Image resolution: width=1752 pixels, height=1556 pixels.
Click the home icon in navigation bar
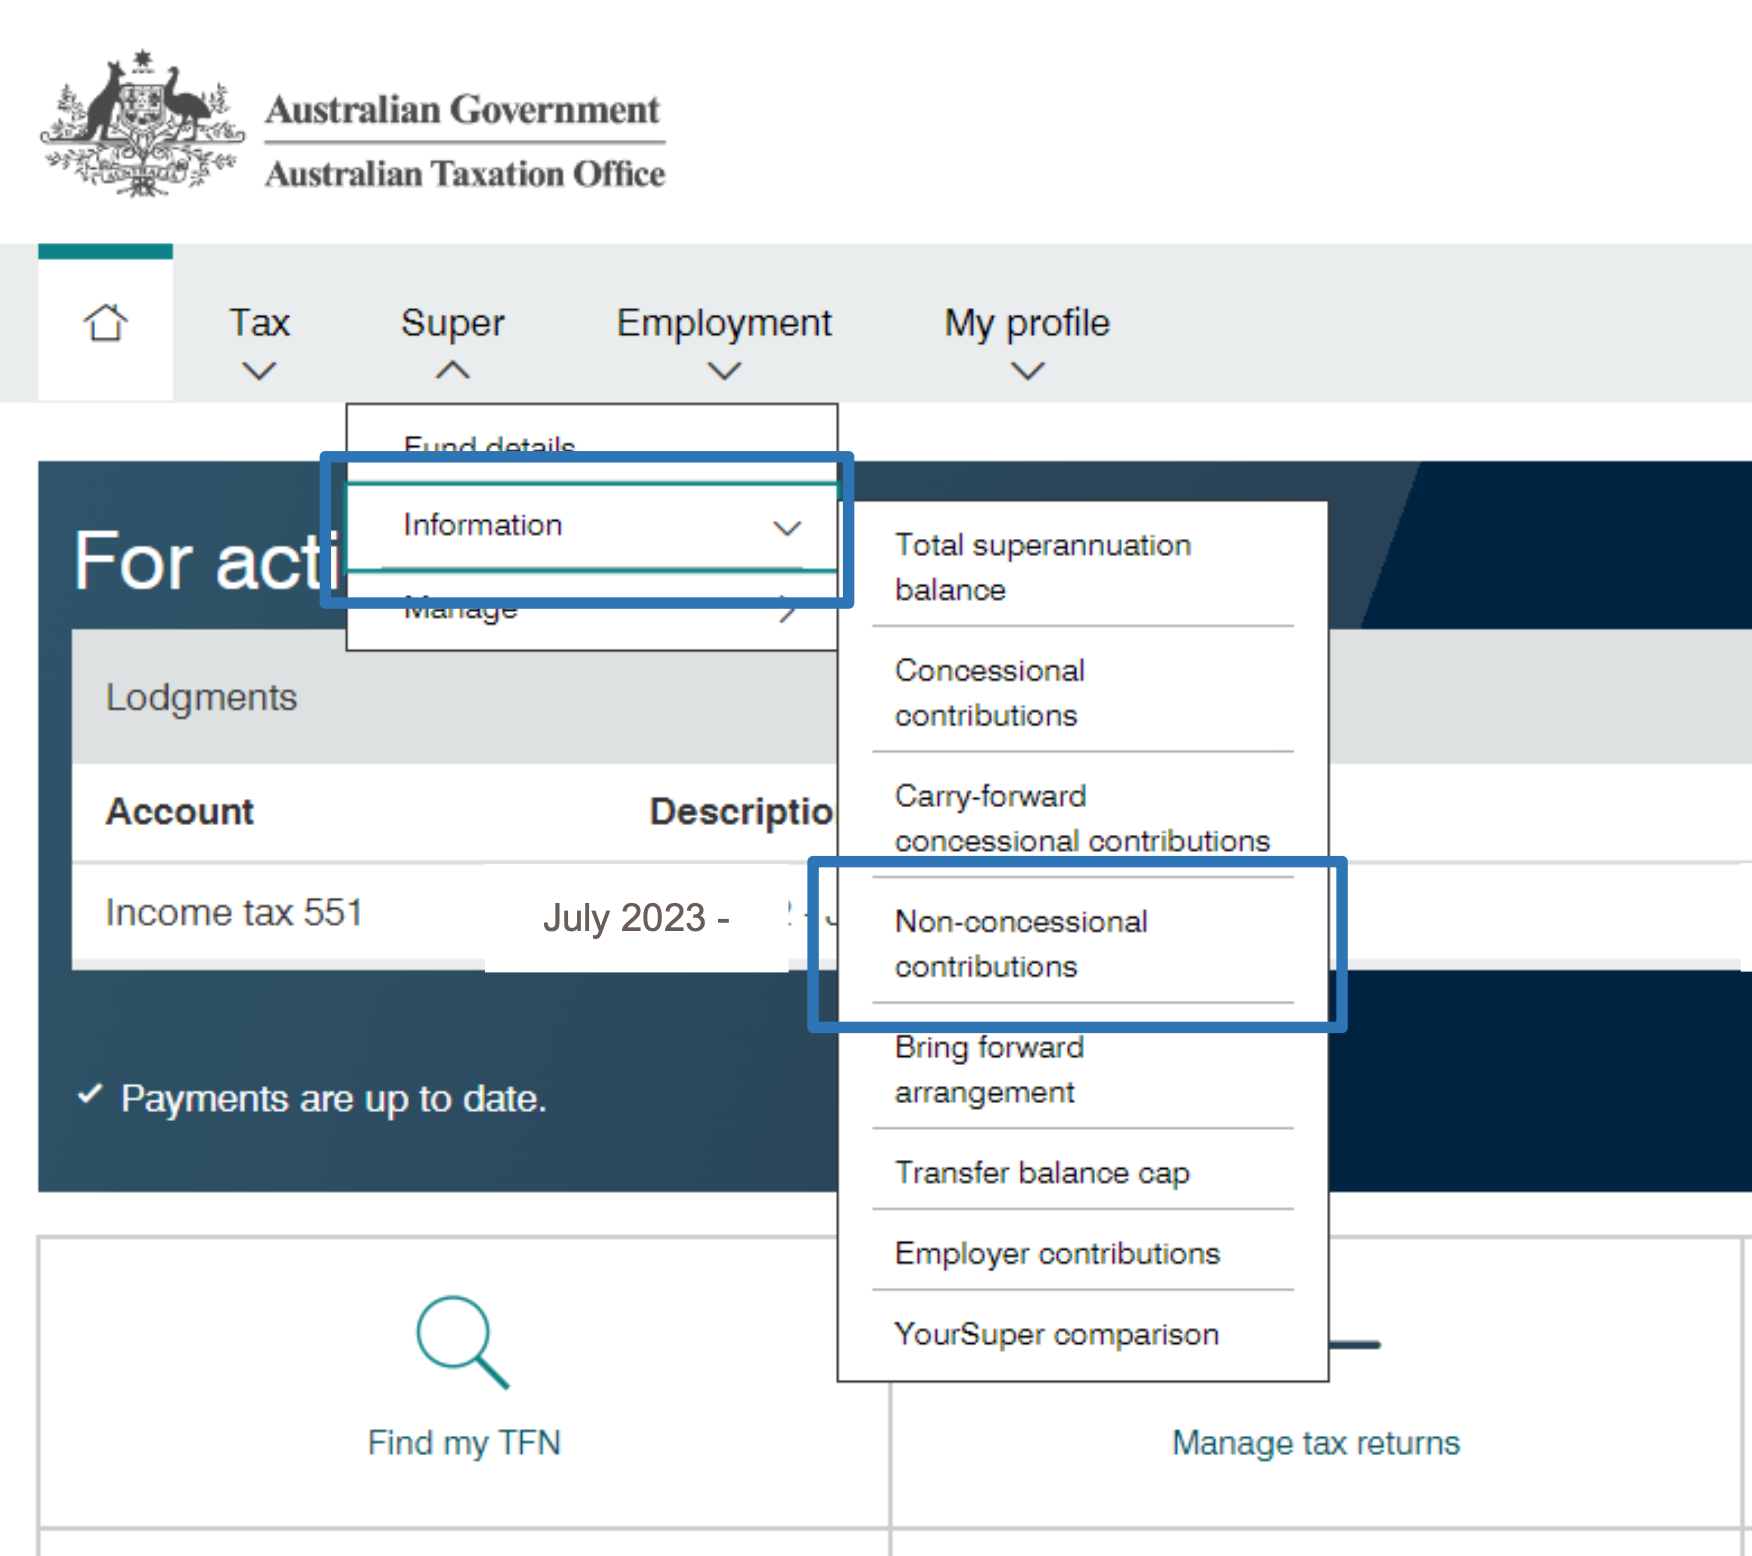[x=105, y=323]
